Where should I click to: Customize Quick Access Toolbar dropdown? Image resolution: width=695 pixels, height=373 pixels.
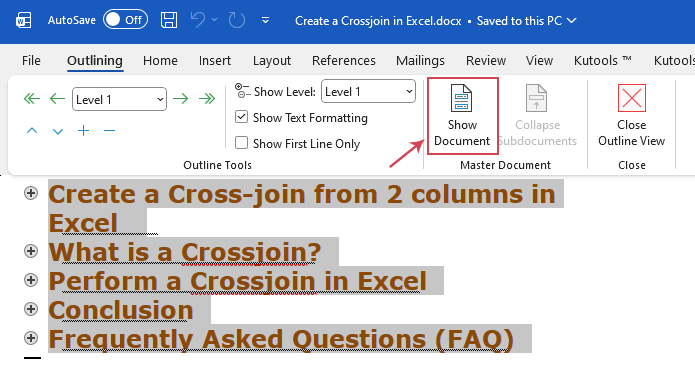click(266, 20)
